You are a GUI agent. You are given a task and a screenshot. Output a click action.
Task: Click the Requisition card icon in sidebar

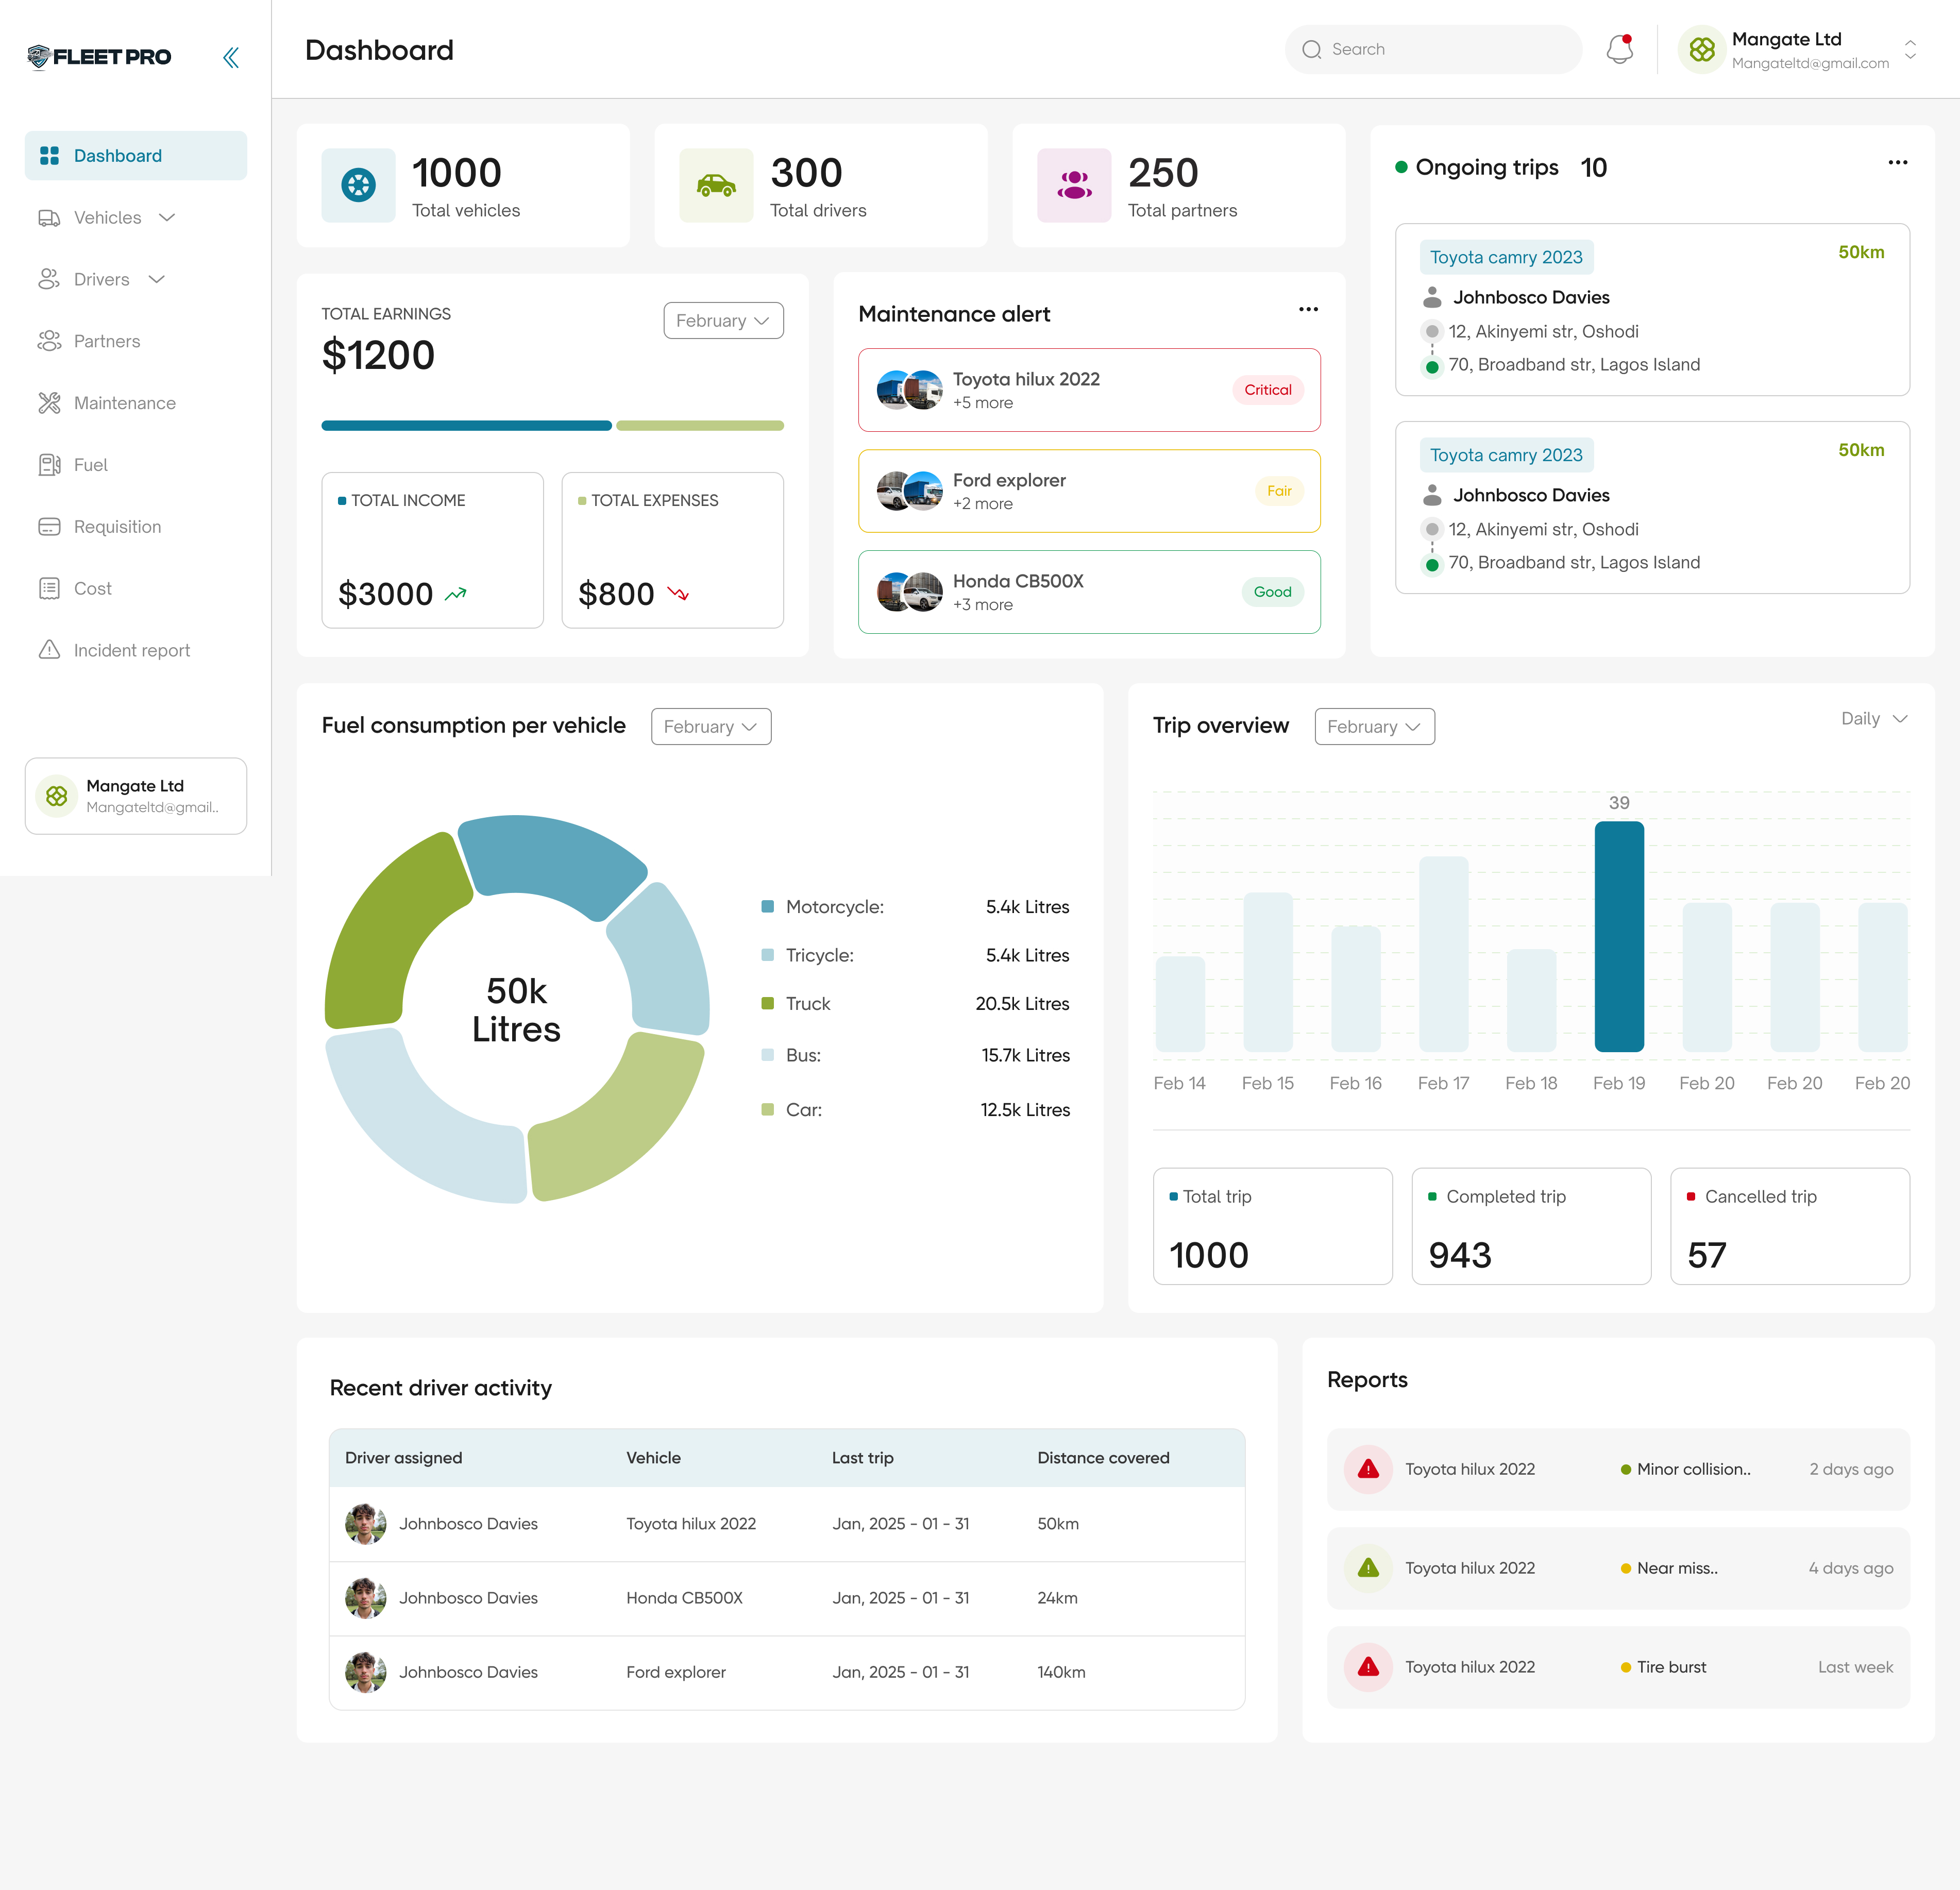point(49,527)
